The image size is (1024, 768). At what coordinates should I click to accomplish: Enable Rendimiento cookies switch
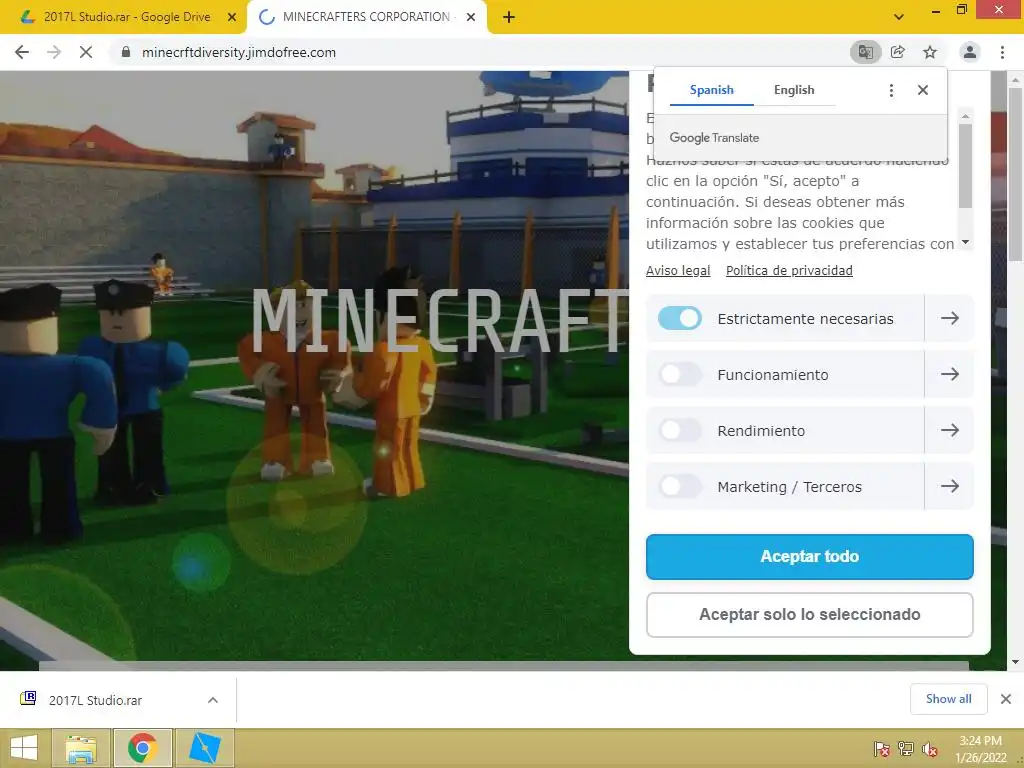pyautogui.click(x=680, y=430)
